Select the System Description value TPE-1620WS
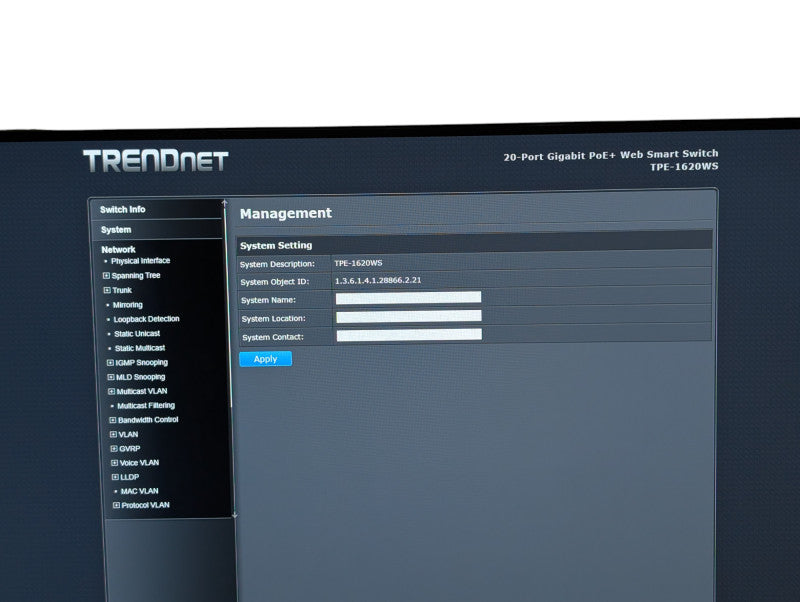The width and height of the screenshot is (800, 602). pyautogui.click(x=358, y=263)
